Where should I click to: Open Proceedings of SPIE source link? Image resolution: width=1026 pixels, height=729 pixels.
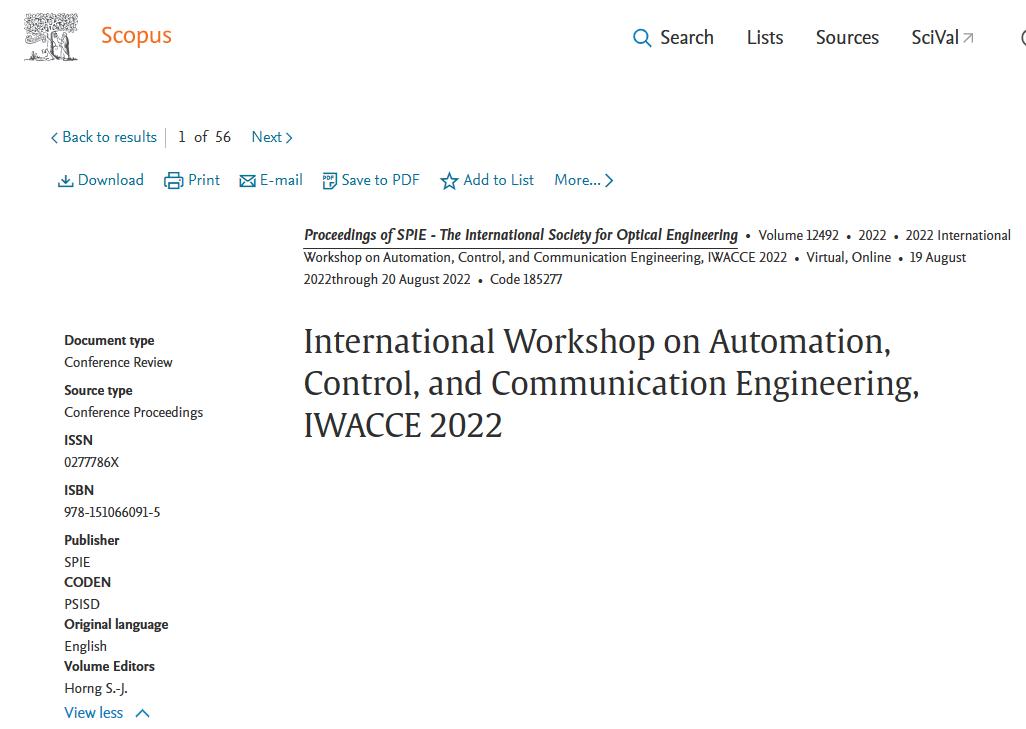coord(520,235)
